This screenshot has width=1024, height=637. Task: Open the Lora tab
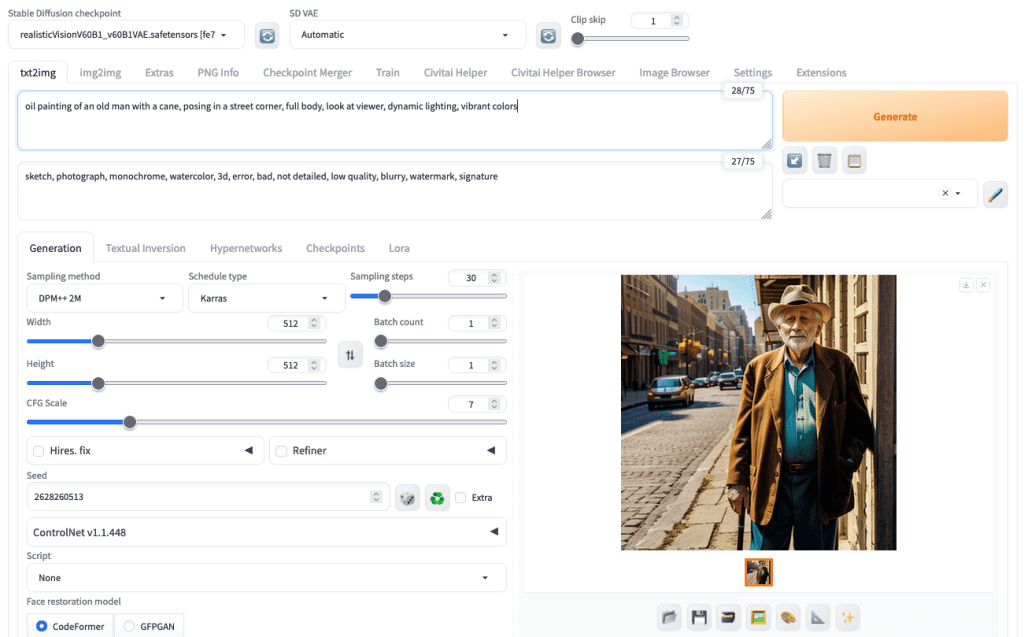point(399,248)
